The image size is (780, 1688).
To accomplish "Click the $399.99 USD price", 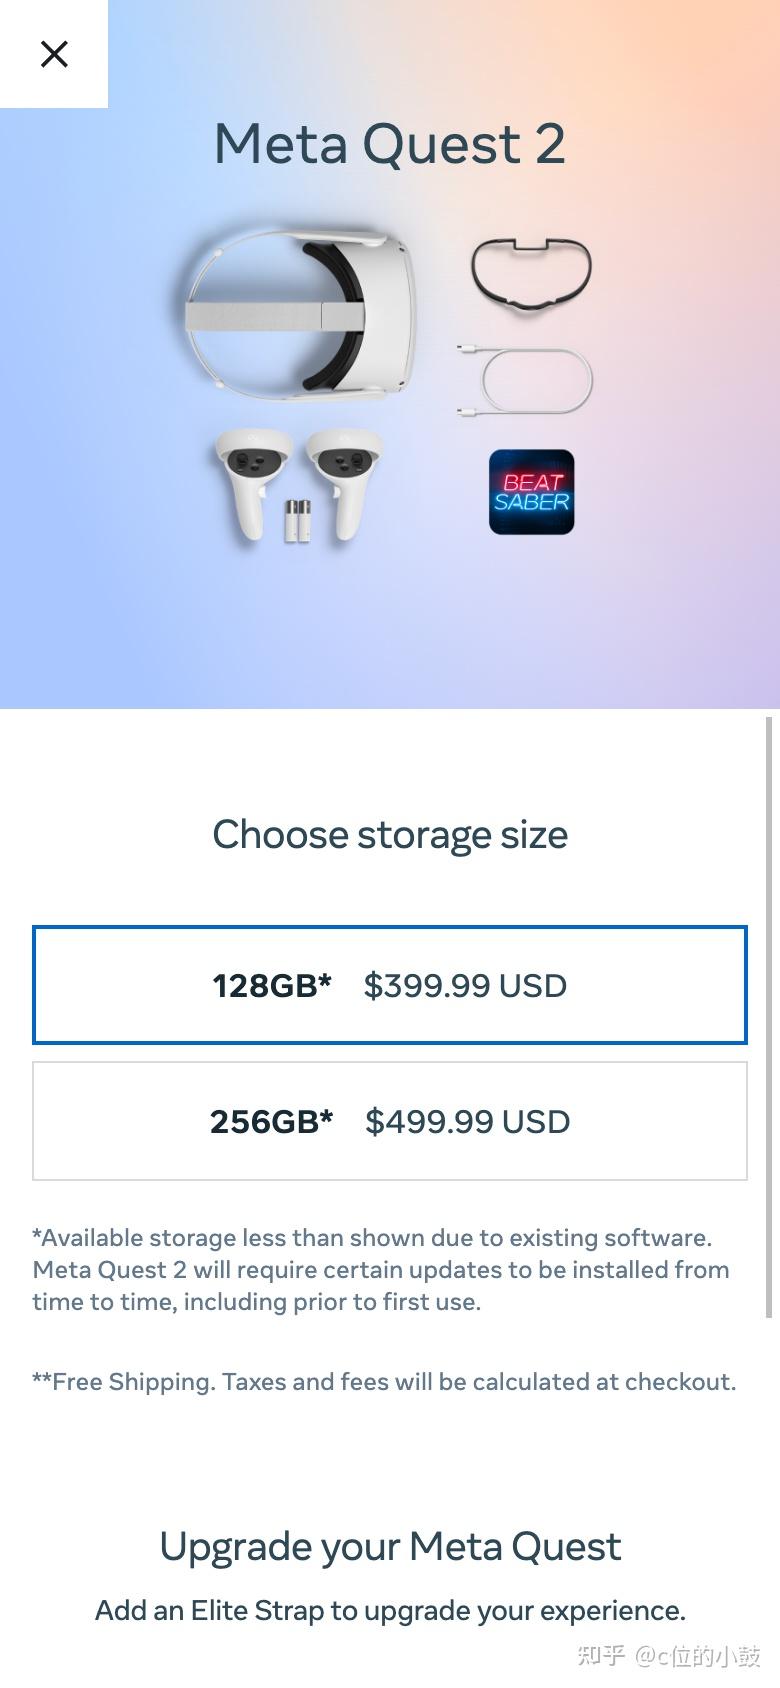I will pos(465,986).
